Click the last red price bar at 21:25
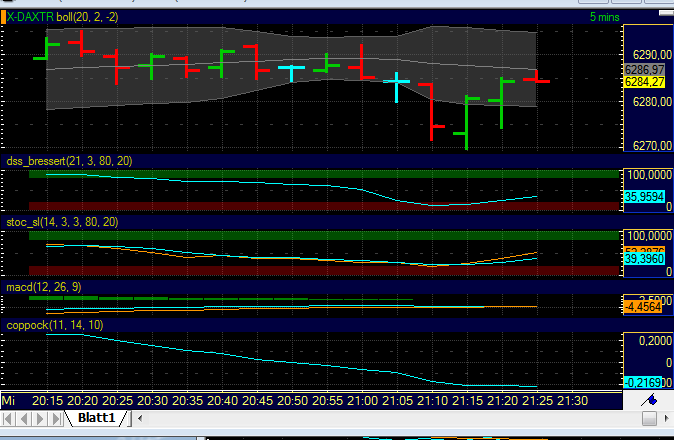 coord(536,77)
